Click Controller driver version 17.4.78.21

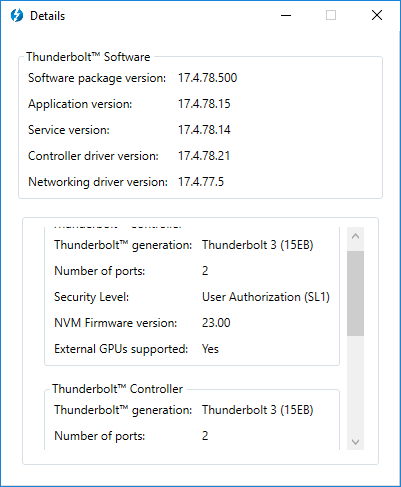click(x=204, y=156)
